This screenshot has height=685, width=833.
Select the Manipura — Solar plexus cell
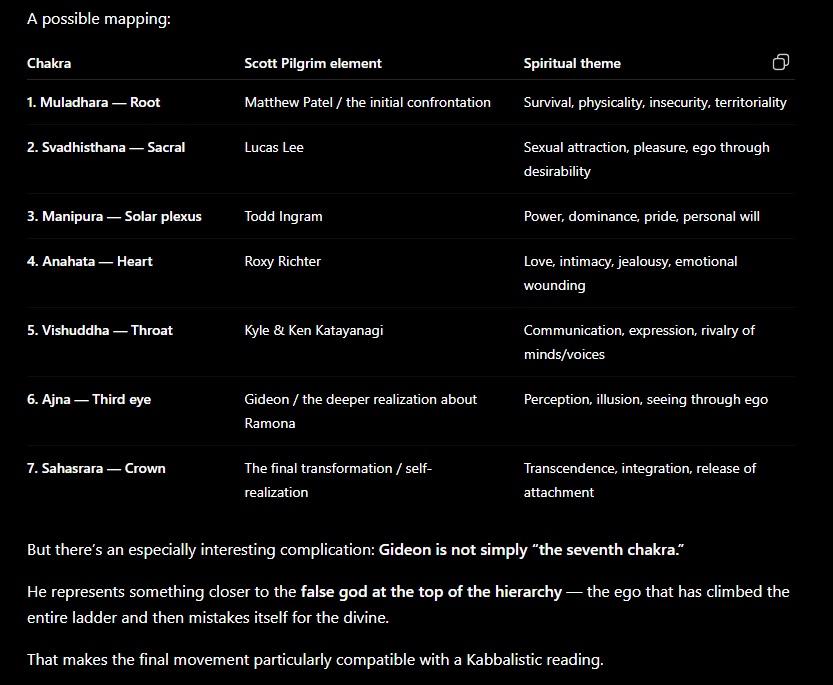point(114,216)
